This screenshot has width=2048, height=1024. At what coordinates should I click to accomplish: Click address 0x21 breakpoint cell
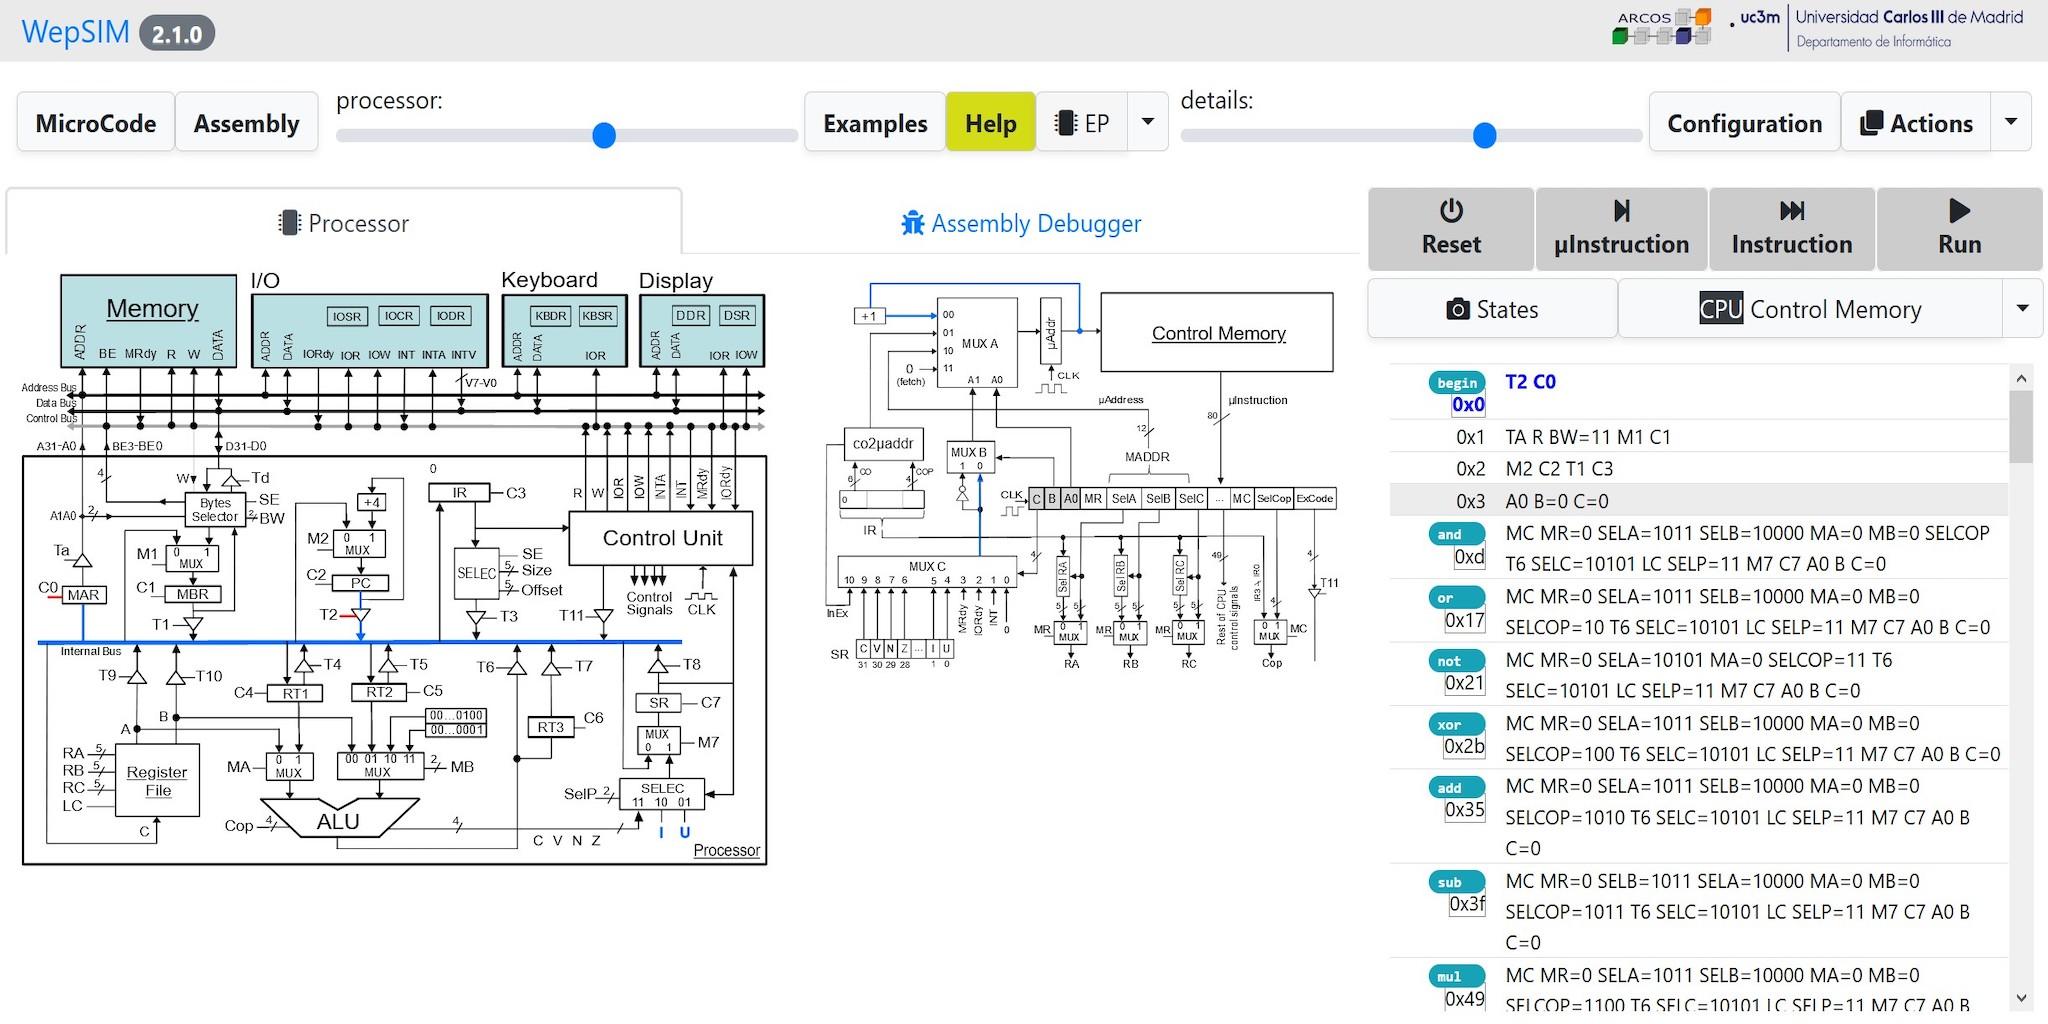point(1465,683)
